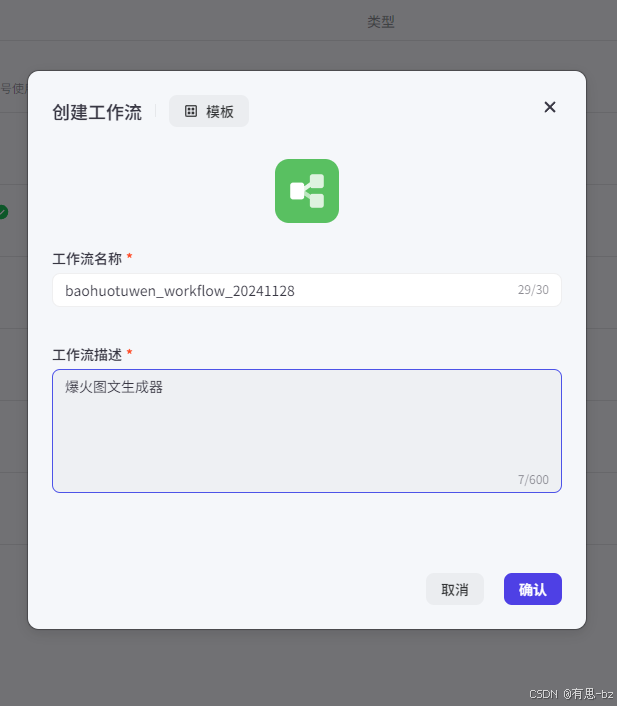
Task: Confirm creation with the 确认 button
Action: pos(533,589)
